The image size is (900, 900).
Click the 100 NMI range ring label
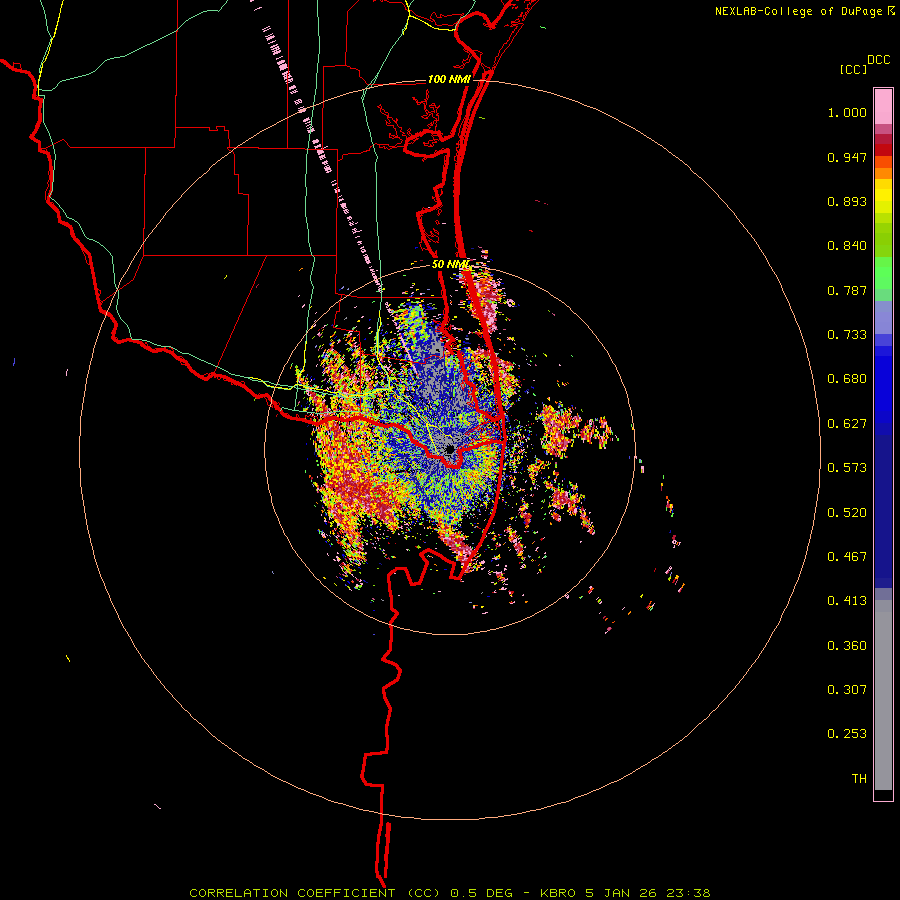(x=449, y=79)
